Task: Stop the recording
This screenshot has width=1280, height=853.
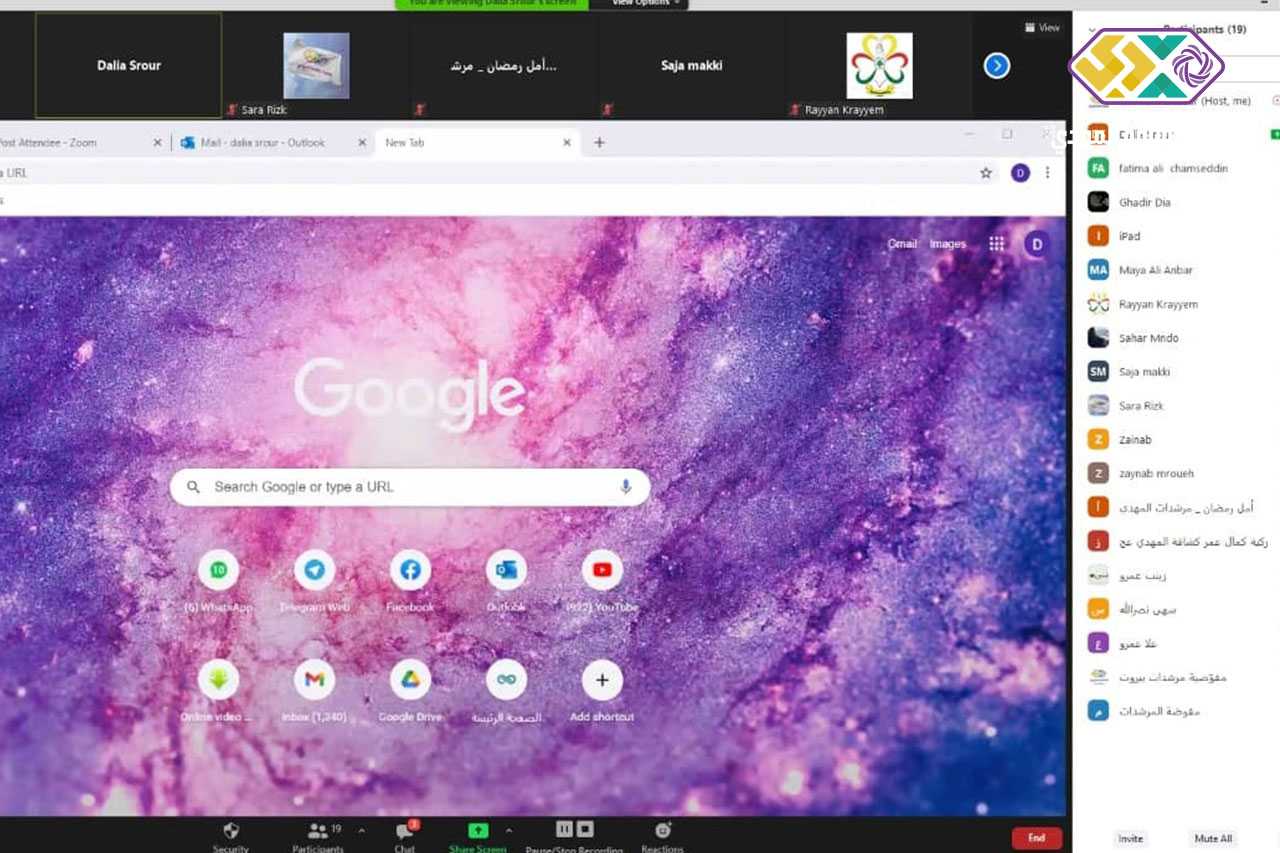Action: pos(585,829)
